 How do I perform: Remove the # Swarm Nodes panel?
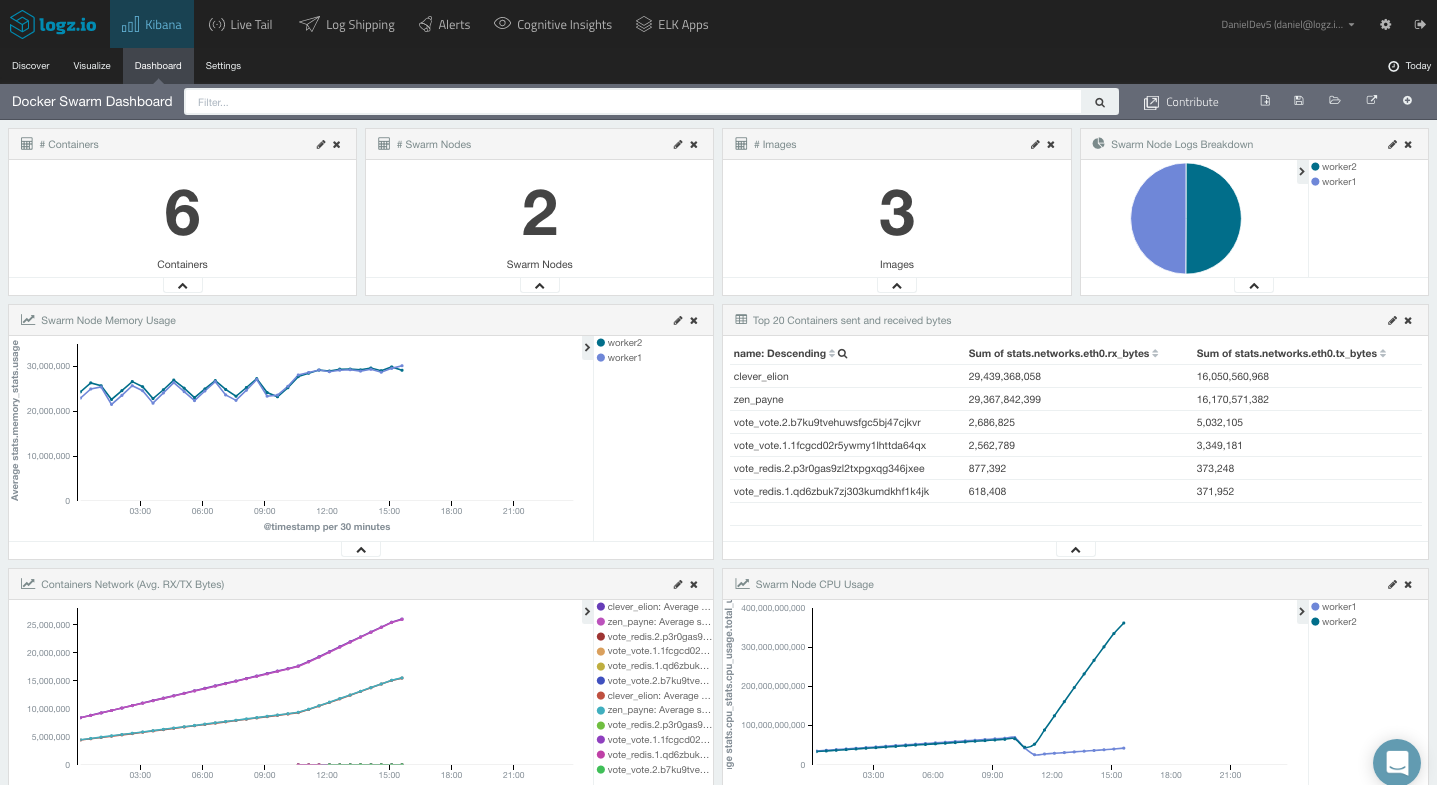[x=694, y=144]
